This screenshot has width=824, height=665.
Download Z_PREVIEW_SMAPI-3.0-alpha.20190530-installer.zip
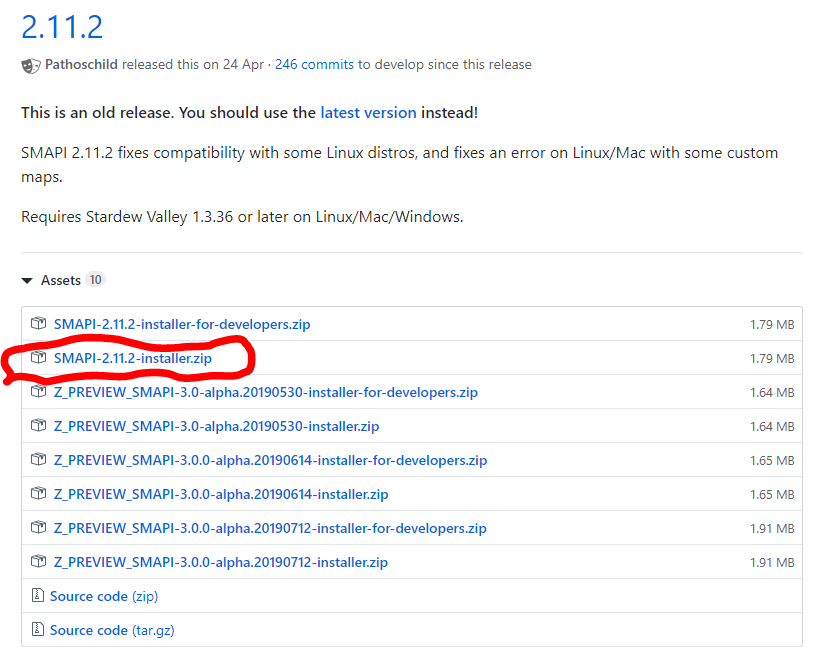click(217, 426)
